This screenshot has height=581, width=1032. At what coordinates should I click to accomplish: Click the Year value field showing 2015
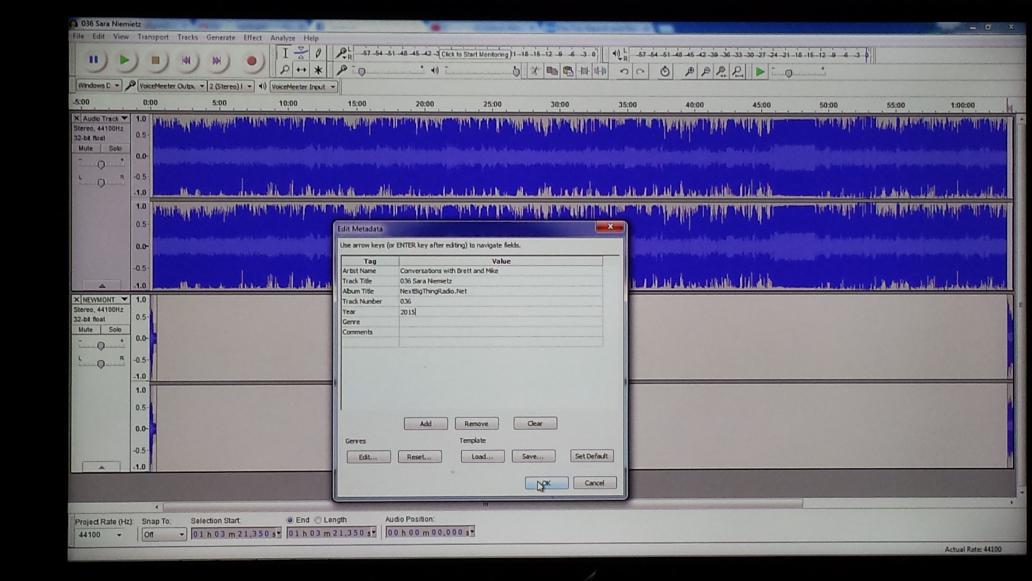coord(500,312)
